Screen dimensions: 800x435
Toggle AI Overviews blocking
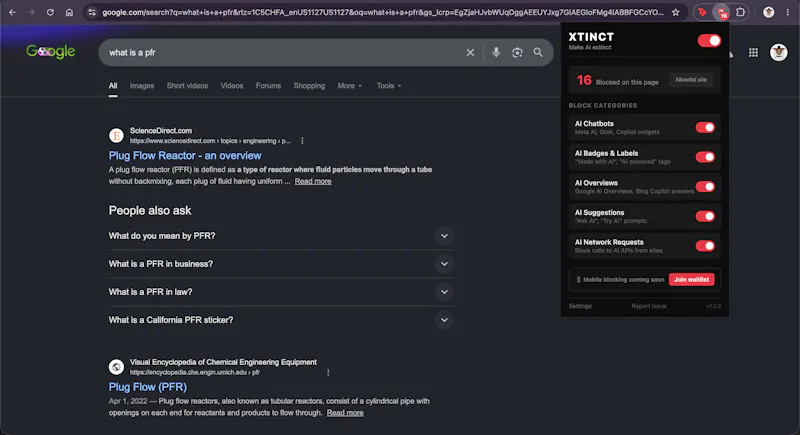point(705,187)
